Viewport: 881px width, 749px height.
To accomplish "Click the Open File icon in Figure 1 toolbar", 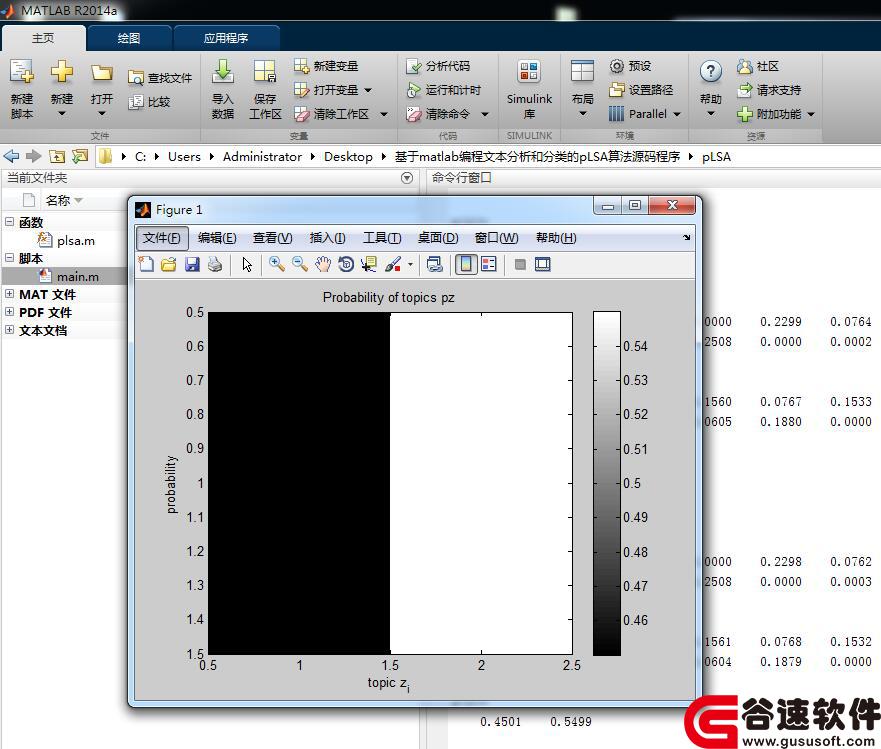I will click(x=169, y=264).
